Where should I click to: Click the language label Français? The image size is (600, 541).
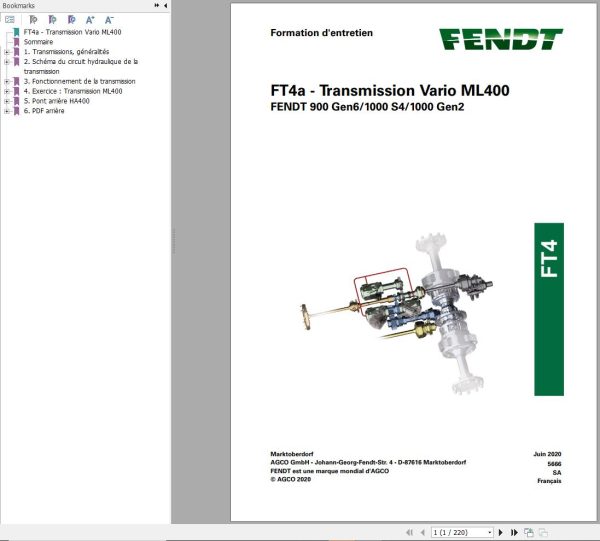[549, 481]
